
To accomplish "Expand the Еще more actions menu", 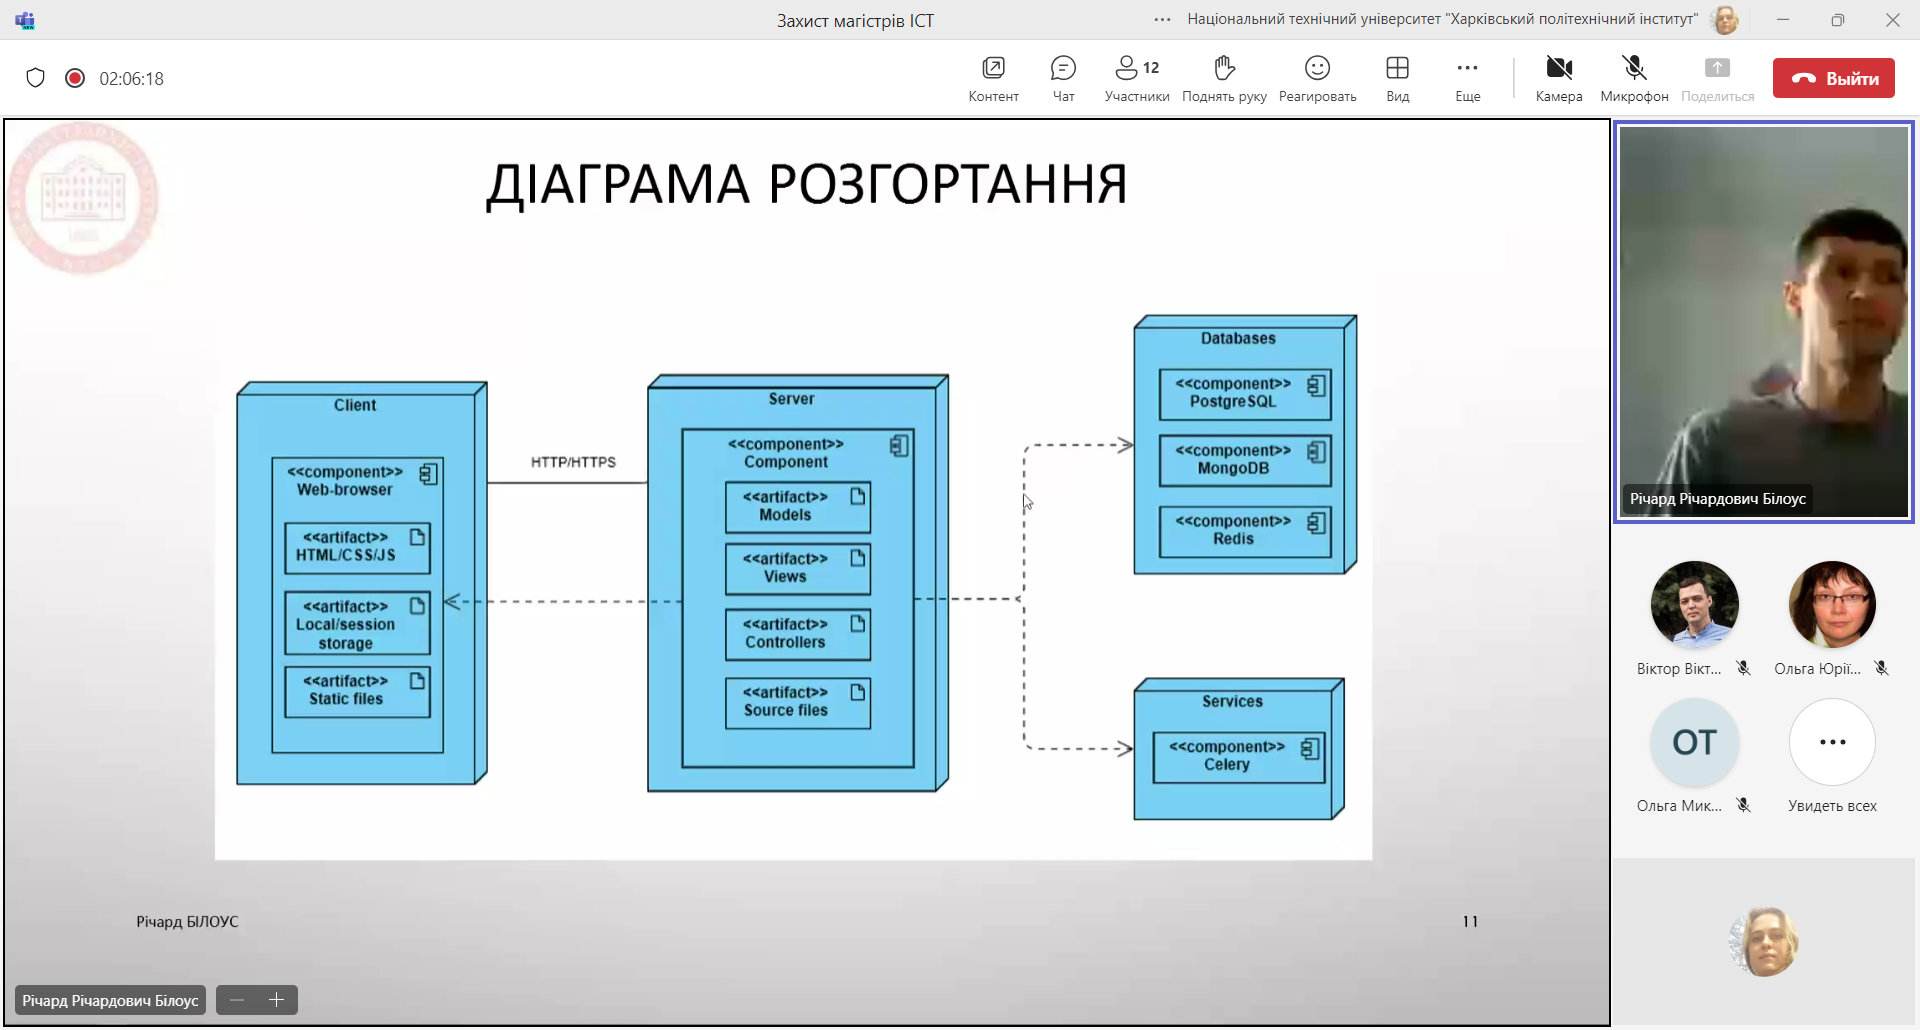I will pos(1467,78).
